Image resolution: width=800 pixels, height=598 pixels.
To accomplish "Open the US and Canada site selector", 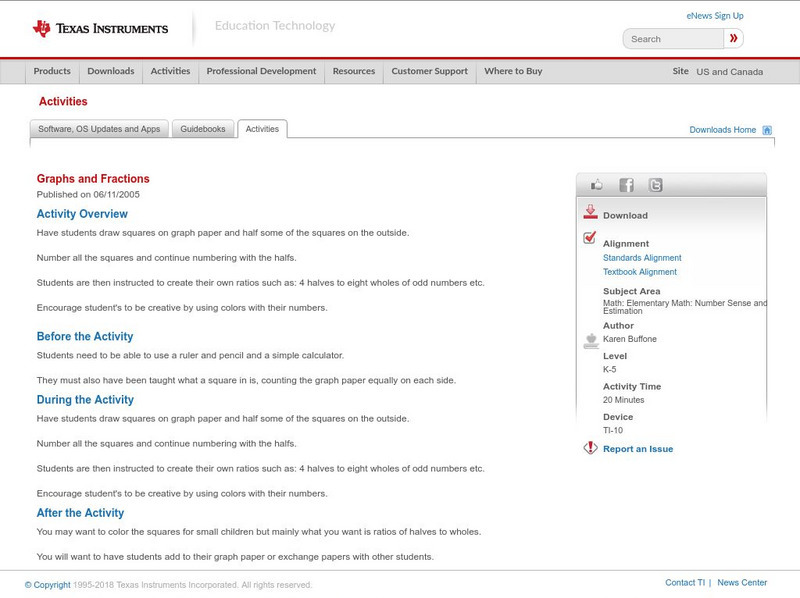I will tap(730, 72).
